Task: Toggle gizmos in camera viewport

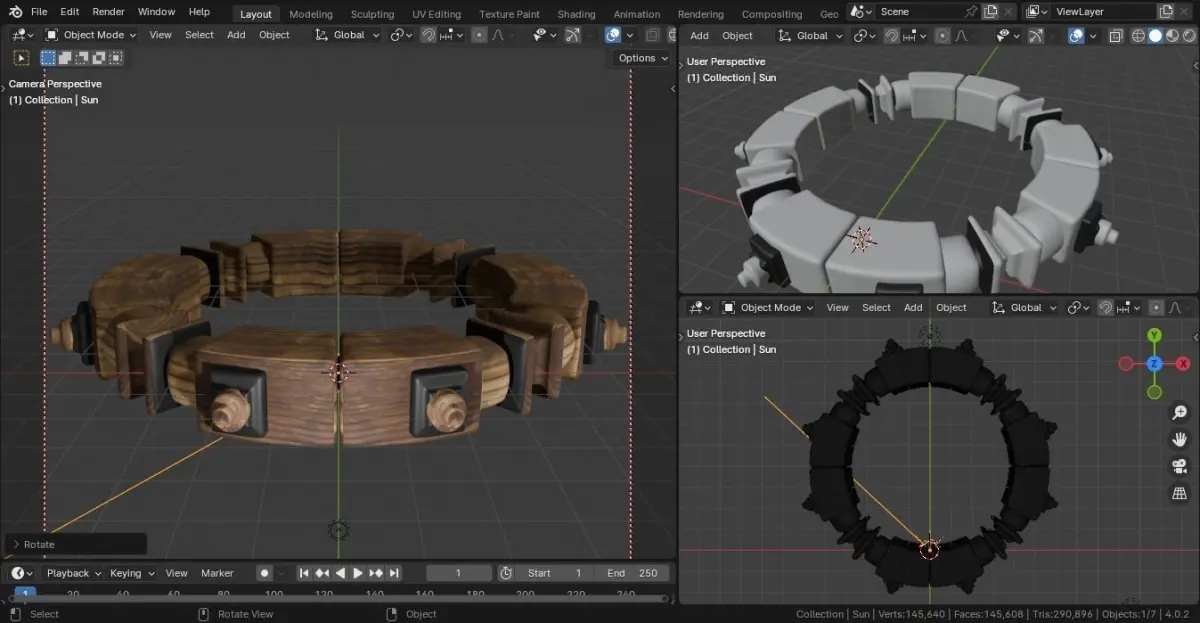Action: [572, 34]
